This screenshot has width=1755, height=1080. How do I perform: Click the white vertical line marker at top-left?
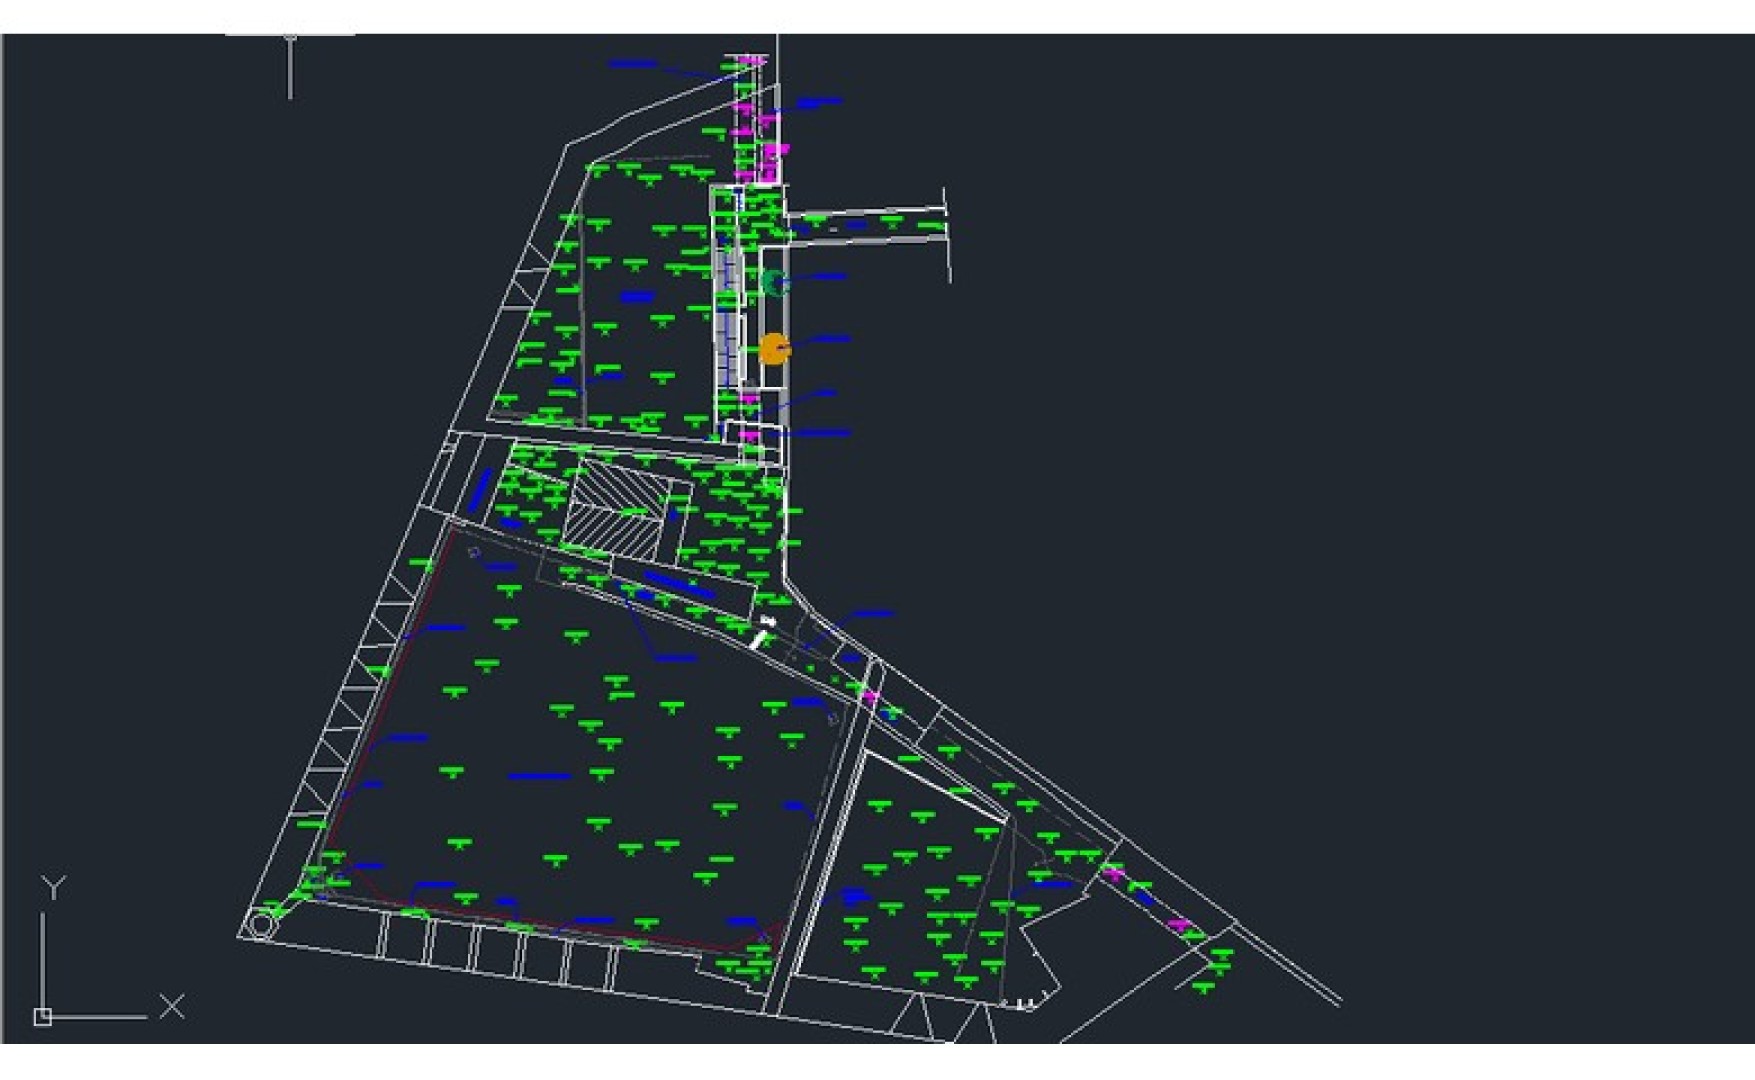click(290, 66)
